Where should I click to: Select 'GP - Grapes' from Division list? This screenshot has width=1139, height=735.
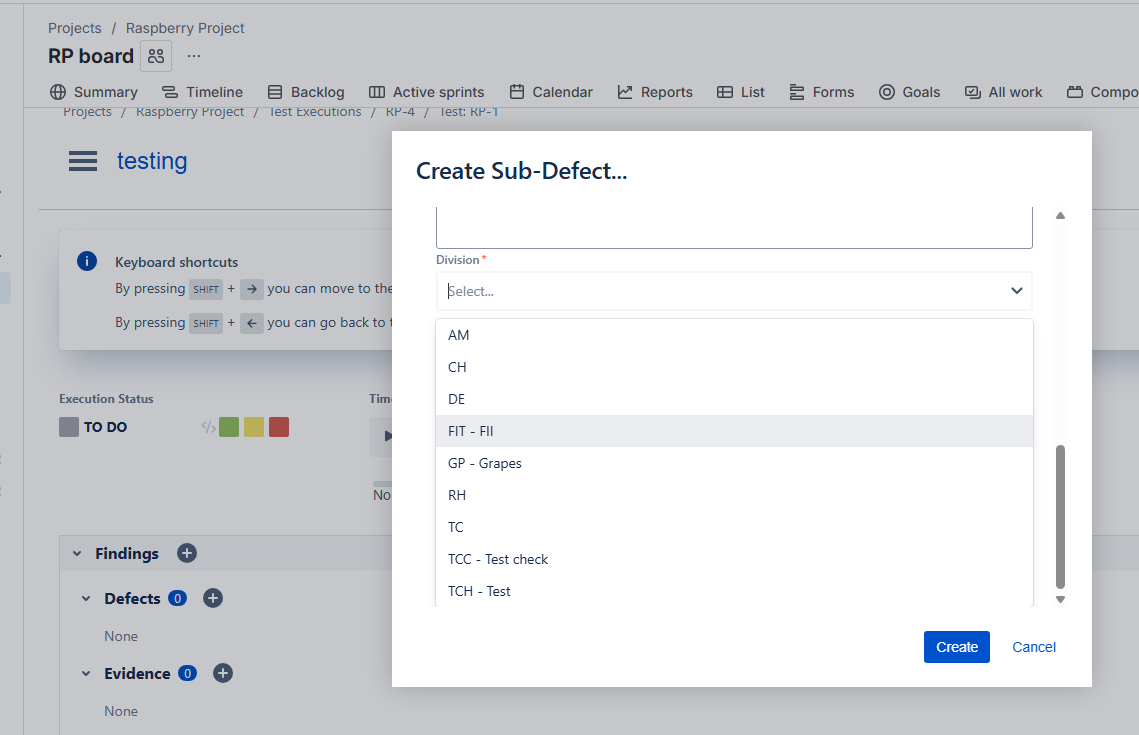click(x=485, y=463)
